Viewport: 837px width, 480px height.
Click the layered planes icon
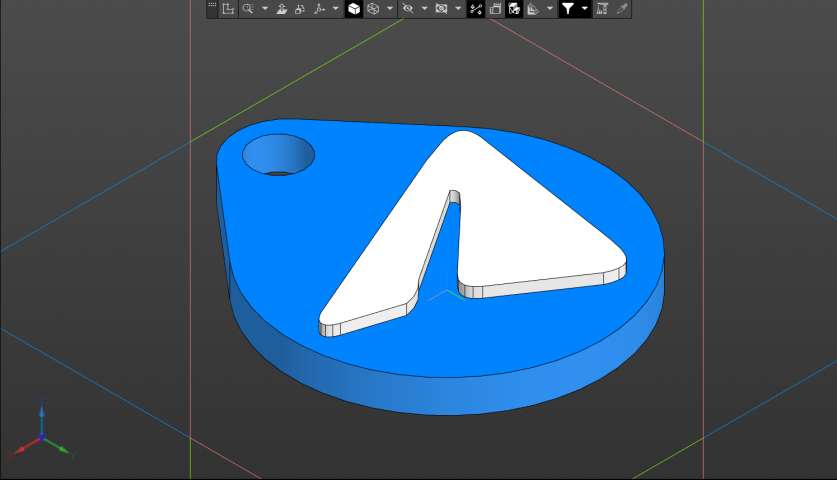tap(533, 9)
